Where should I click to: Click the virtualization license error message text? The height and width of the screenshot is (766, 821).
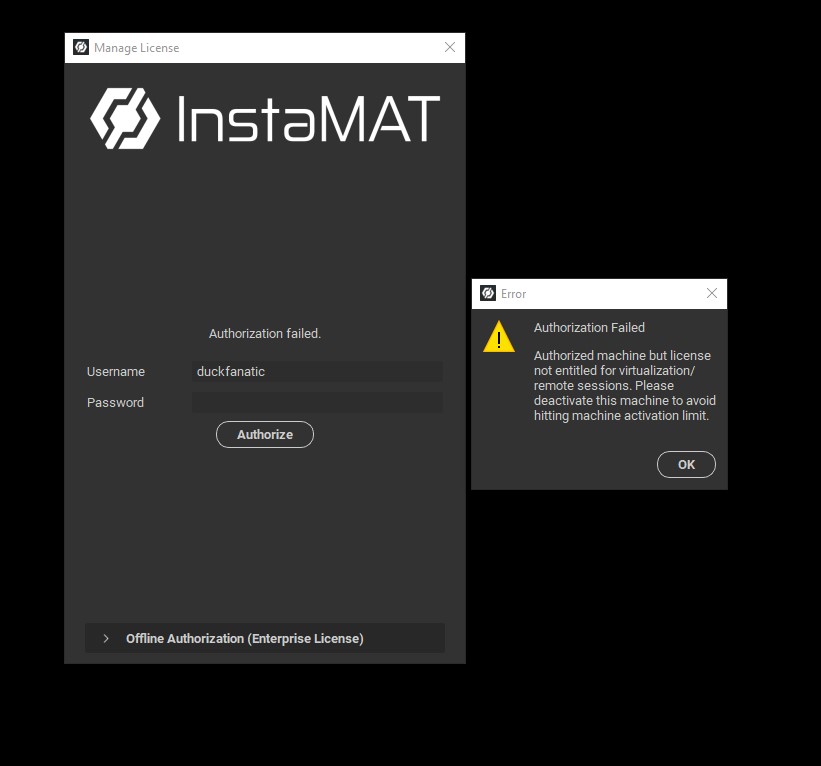coord(624,386)
